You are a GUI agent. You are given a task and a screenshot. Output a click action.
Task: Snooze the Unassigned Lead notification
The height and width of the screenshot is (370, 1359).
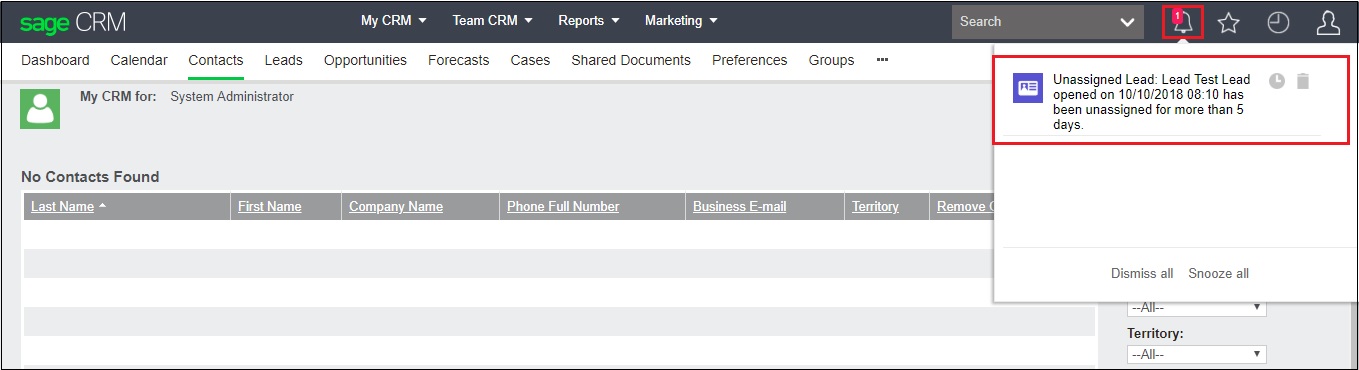1277,81
